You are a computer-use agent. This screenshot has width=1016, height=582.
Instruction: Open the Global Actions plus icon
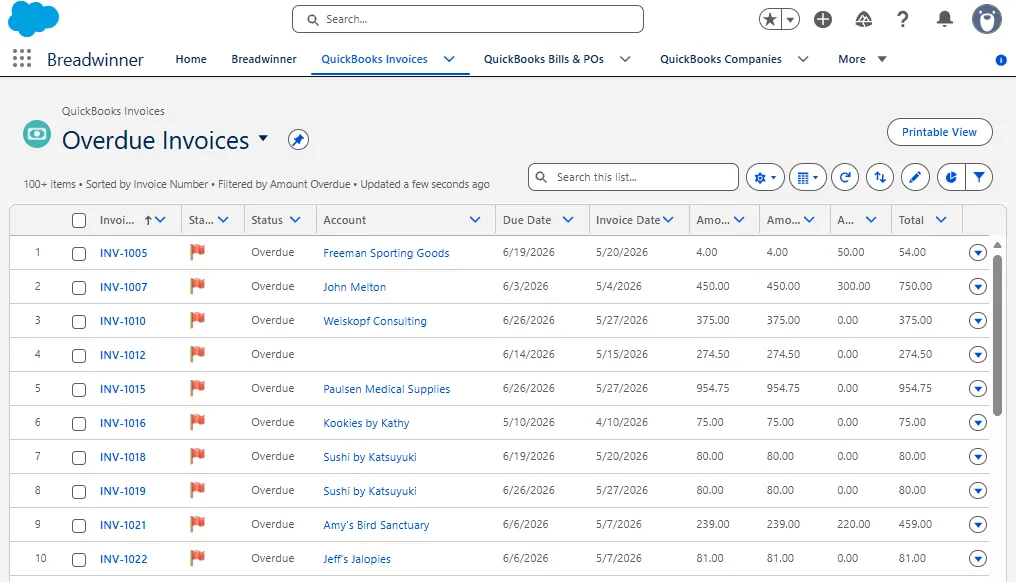coord(823,19)
